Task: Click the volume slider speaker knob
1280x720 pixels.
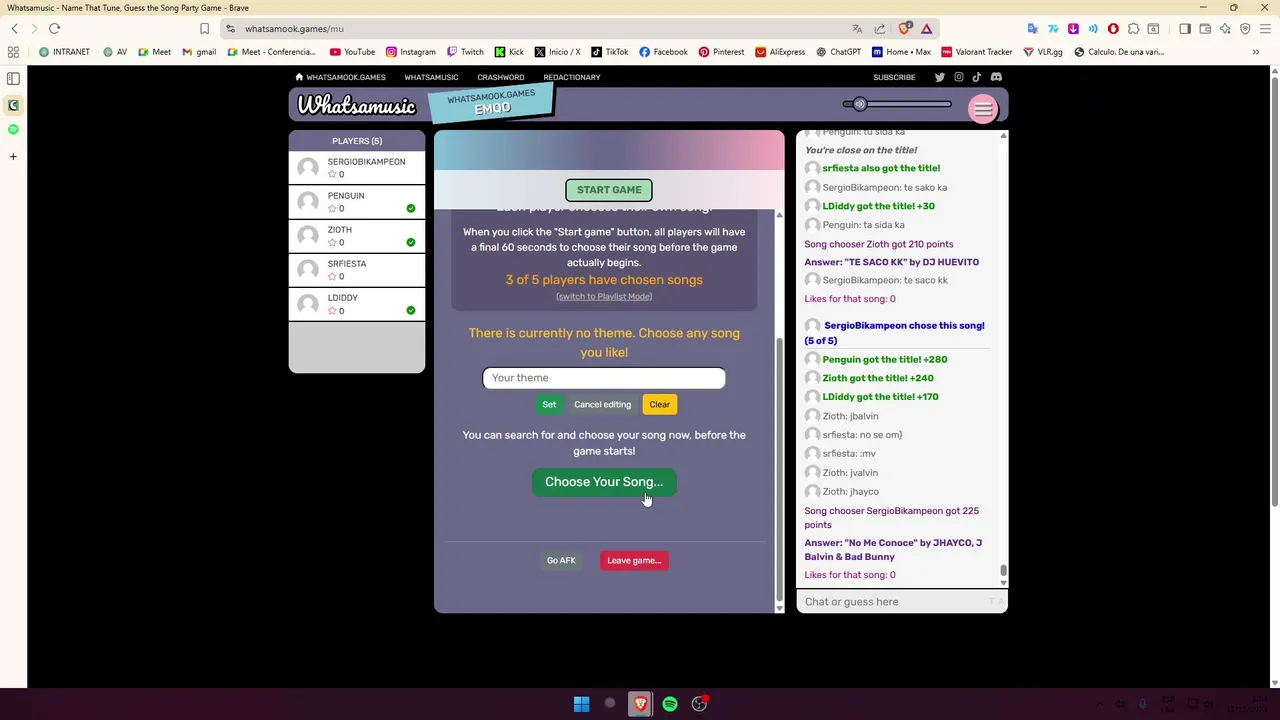Action: click(x=859, y=104)
